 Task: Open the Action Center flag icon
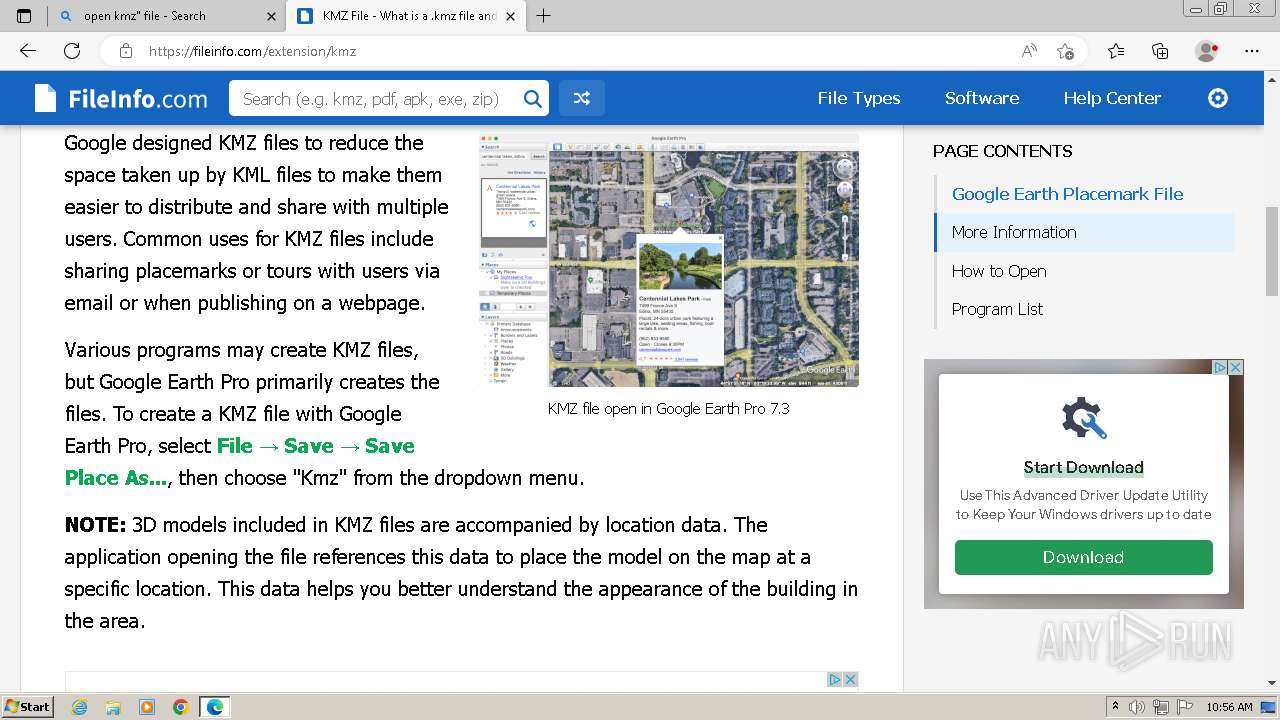pos(1185,707)
